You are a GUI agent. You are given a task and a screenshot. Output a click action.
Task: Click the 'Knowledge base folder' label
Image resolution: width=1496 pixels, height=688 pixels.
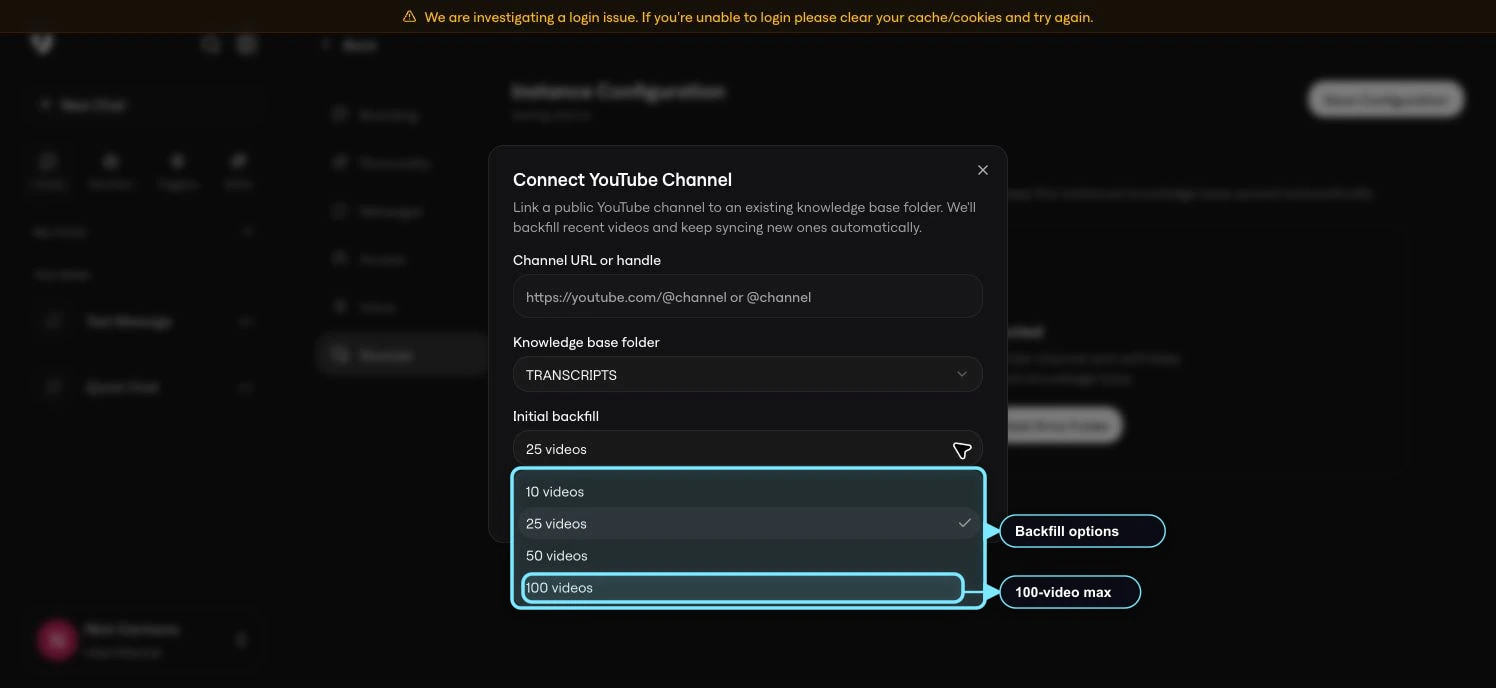point(586,342)
